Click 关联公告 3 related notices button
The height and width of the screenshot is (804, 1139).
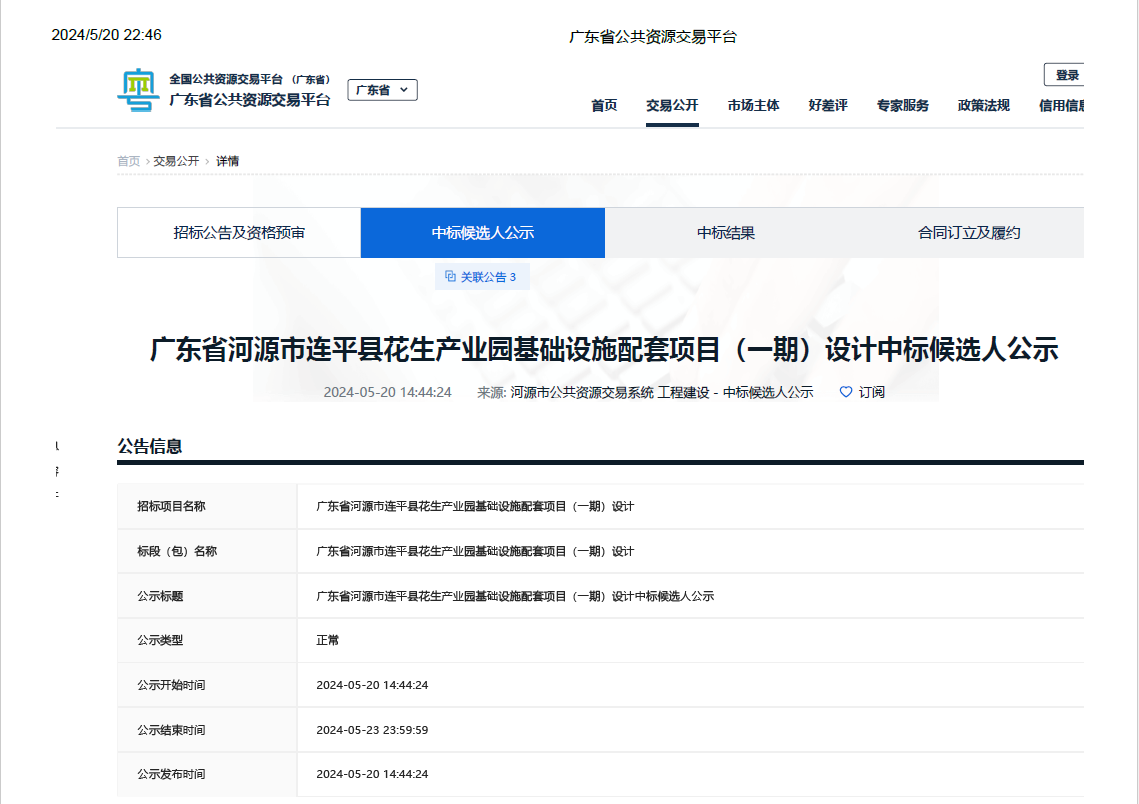(x=482, y=277)
